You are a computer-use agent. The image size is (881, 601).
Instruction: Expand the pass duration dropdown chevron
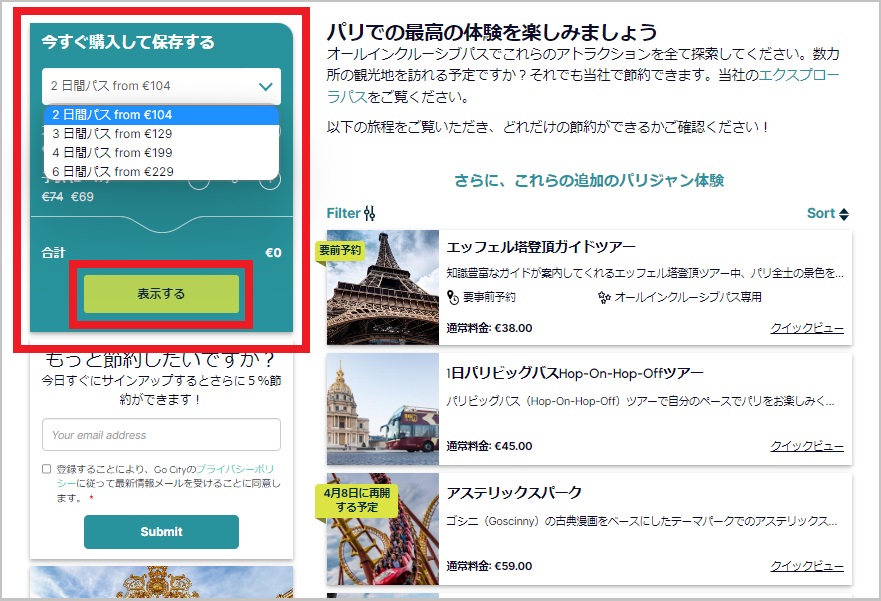point(265,87)
